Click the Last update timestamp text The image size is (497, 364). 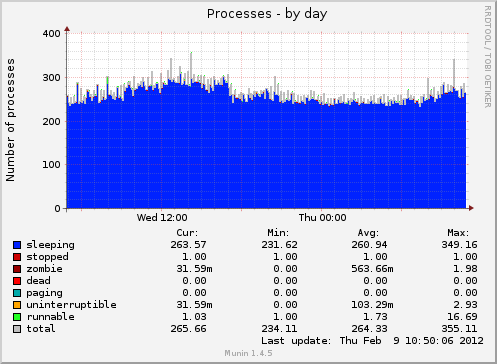[372, 341]
